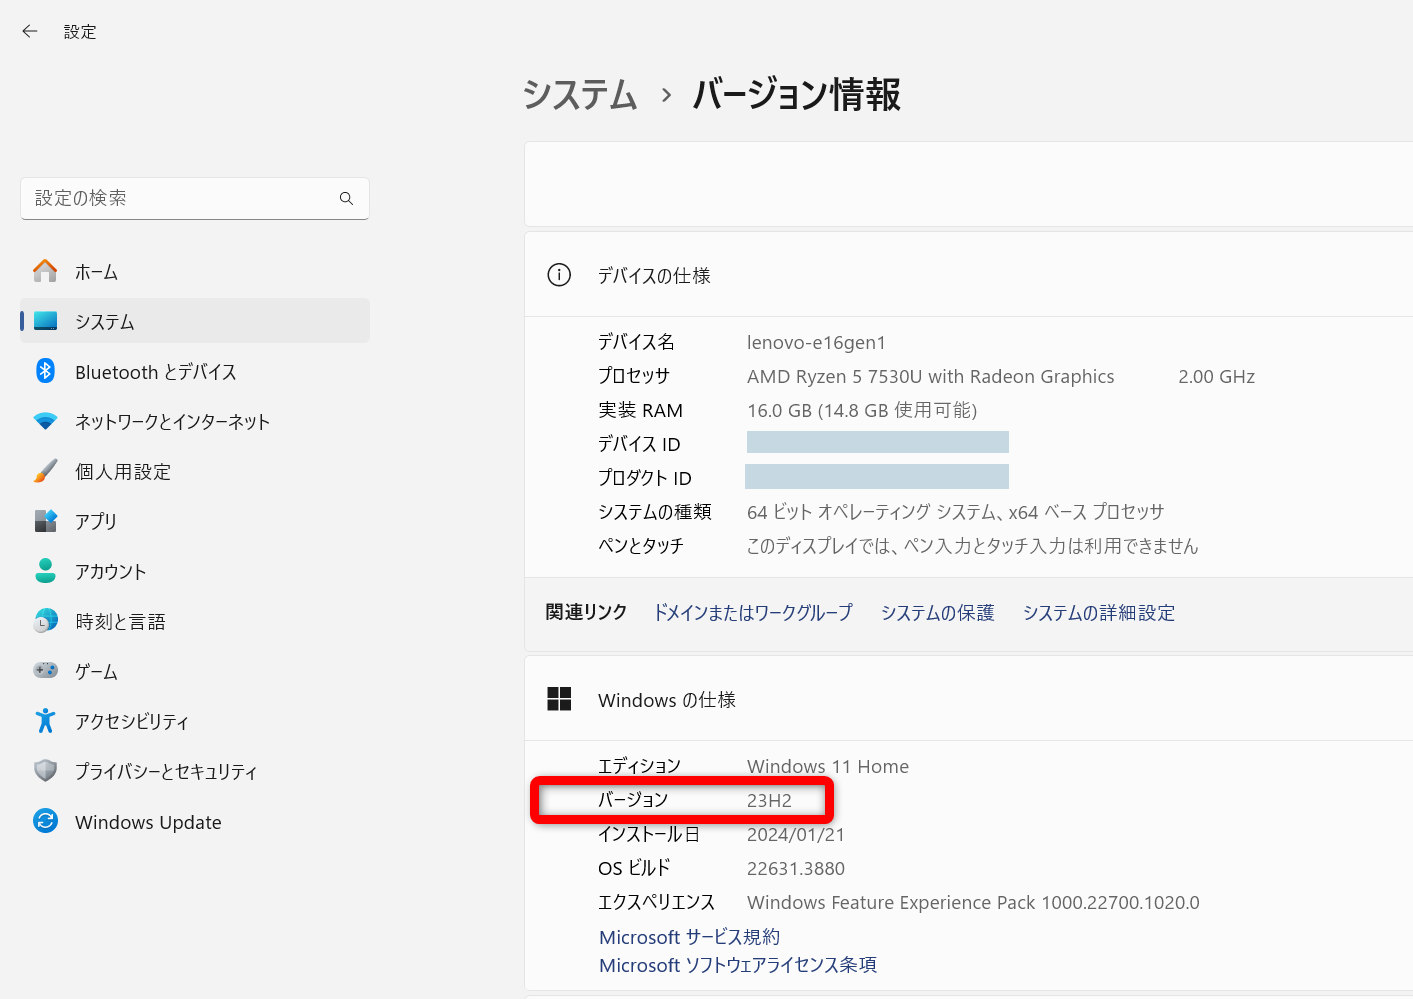Open the システムの保護 link
1413x999 pixels.
(x=937, y=612)
